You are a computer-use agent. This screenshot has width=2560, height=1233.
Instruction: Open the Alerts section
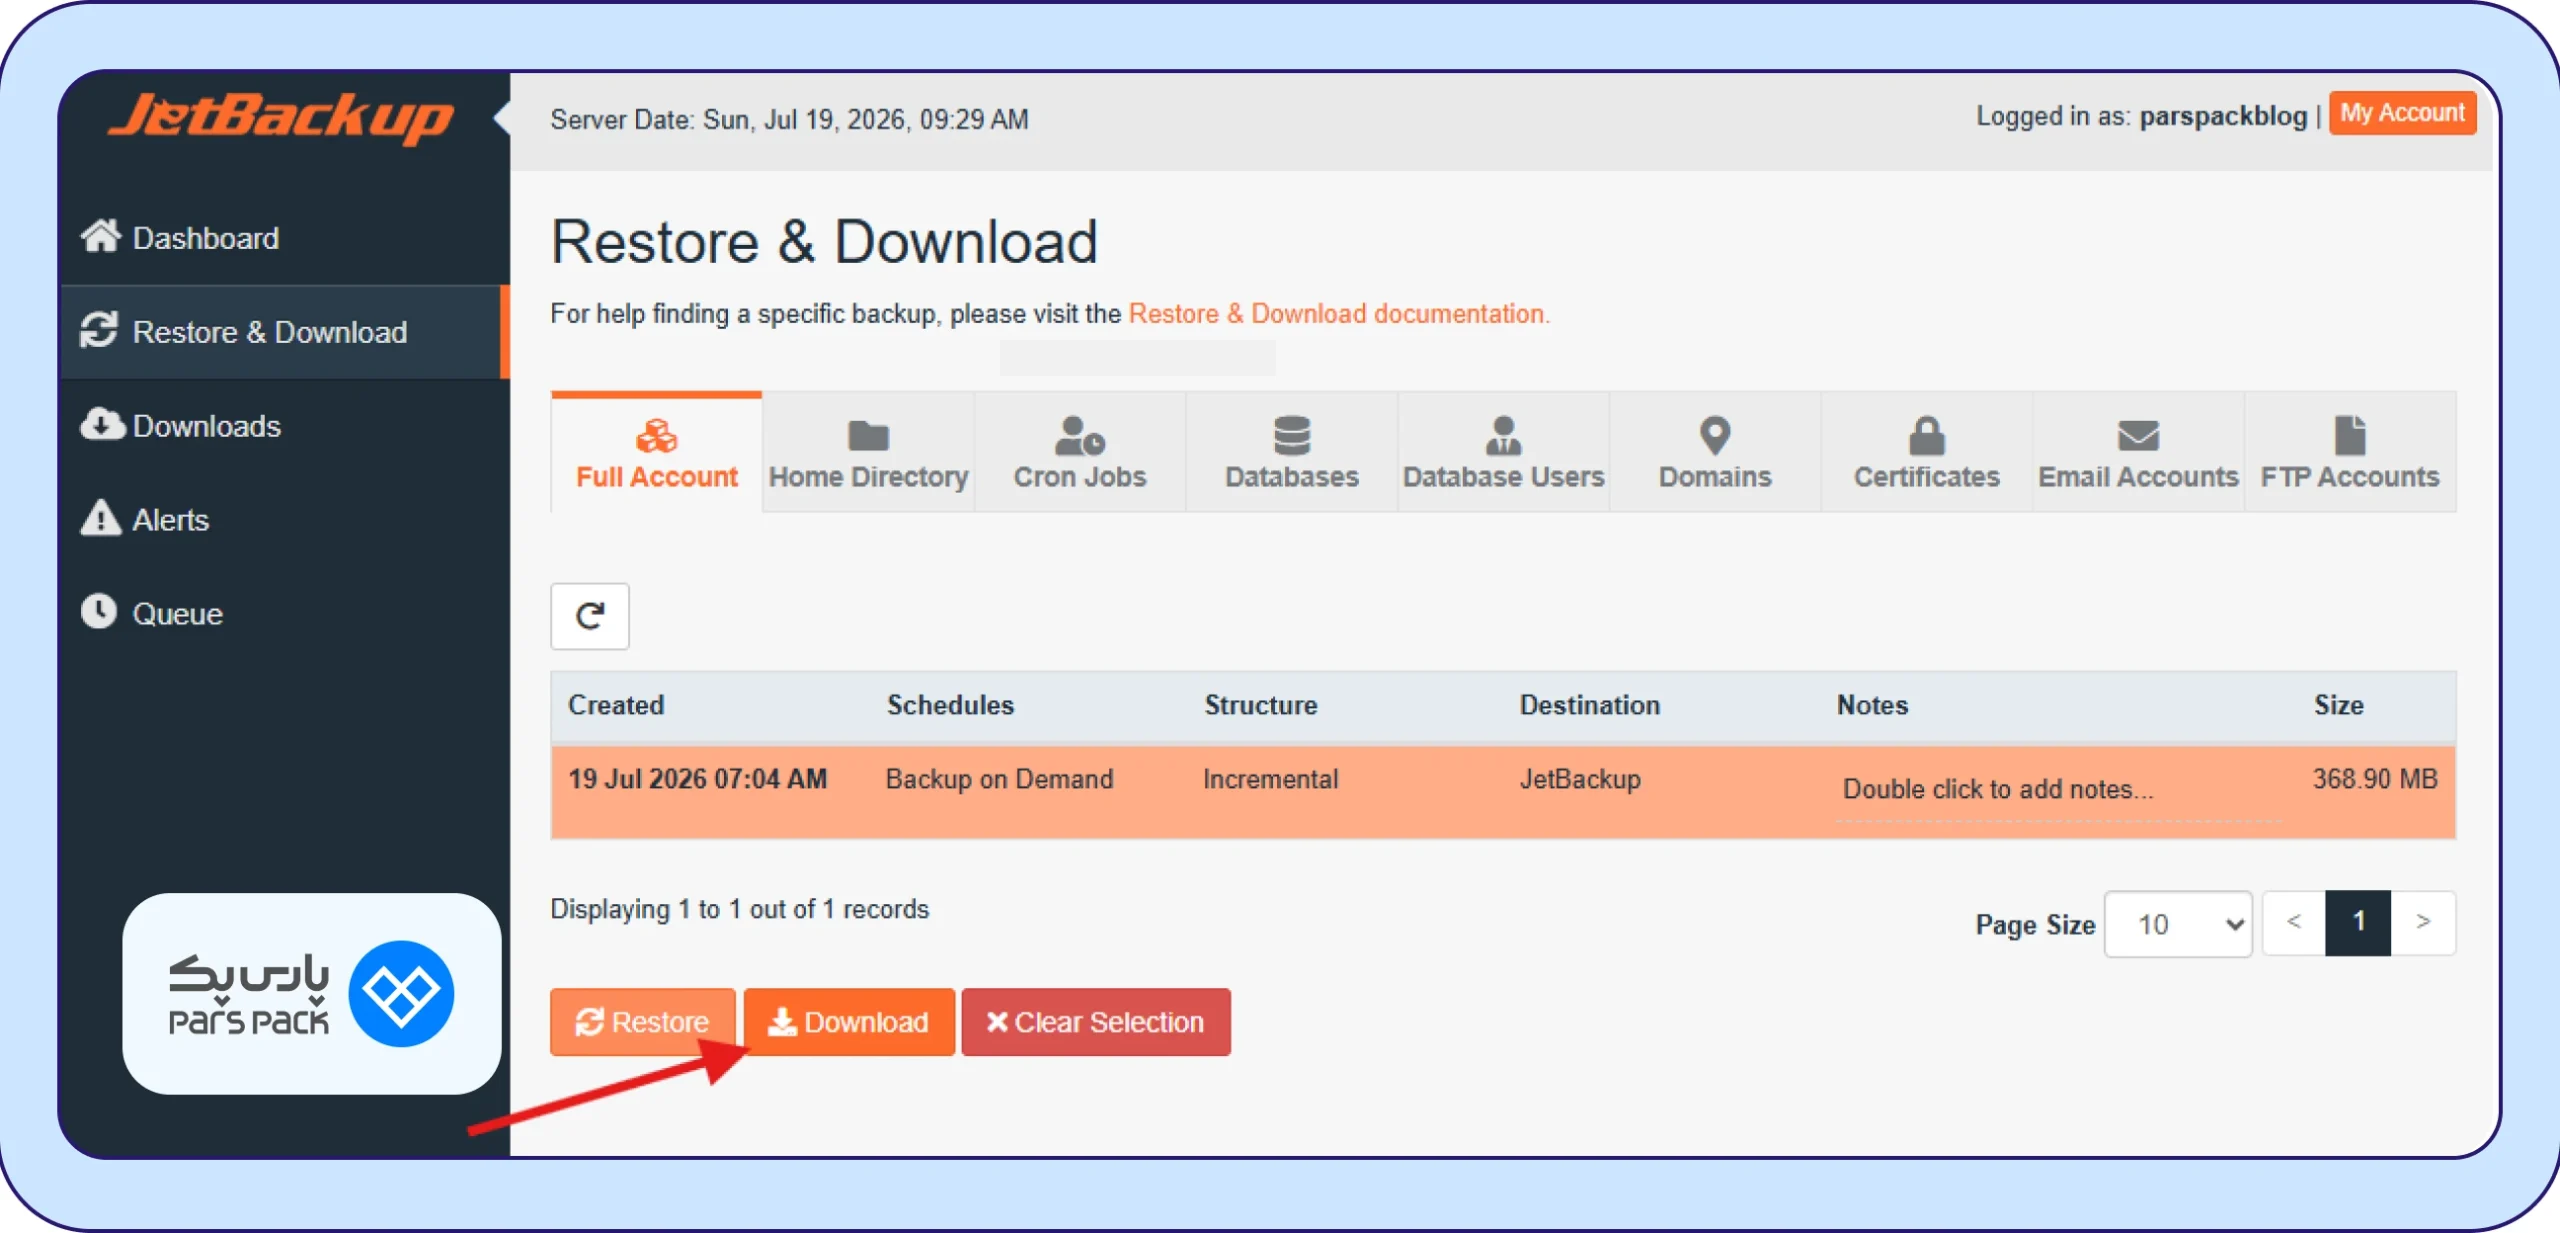(x=284, y=520)
